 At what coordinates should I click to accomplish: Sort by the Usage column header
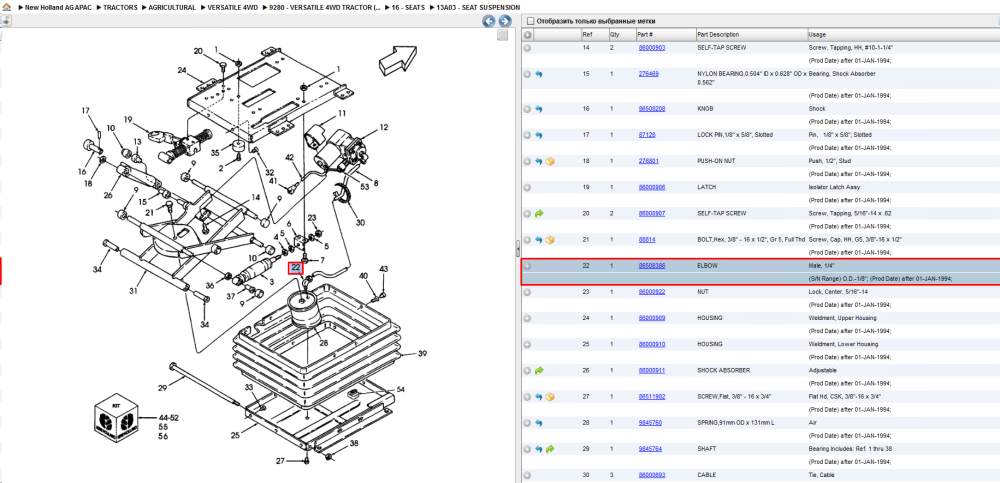click(903, 34)
